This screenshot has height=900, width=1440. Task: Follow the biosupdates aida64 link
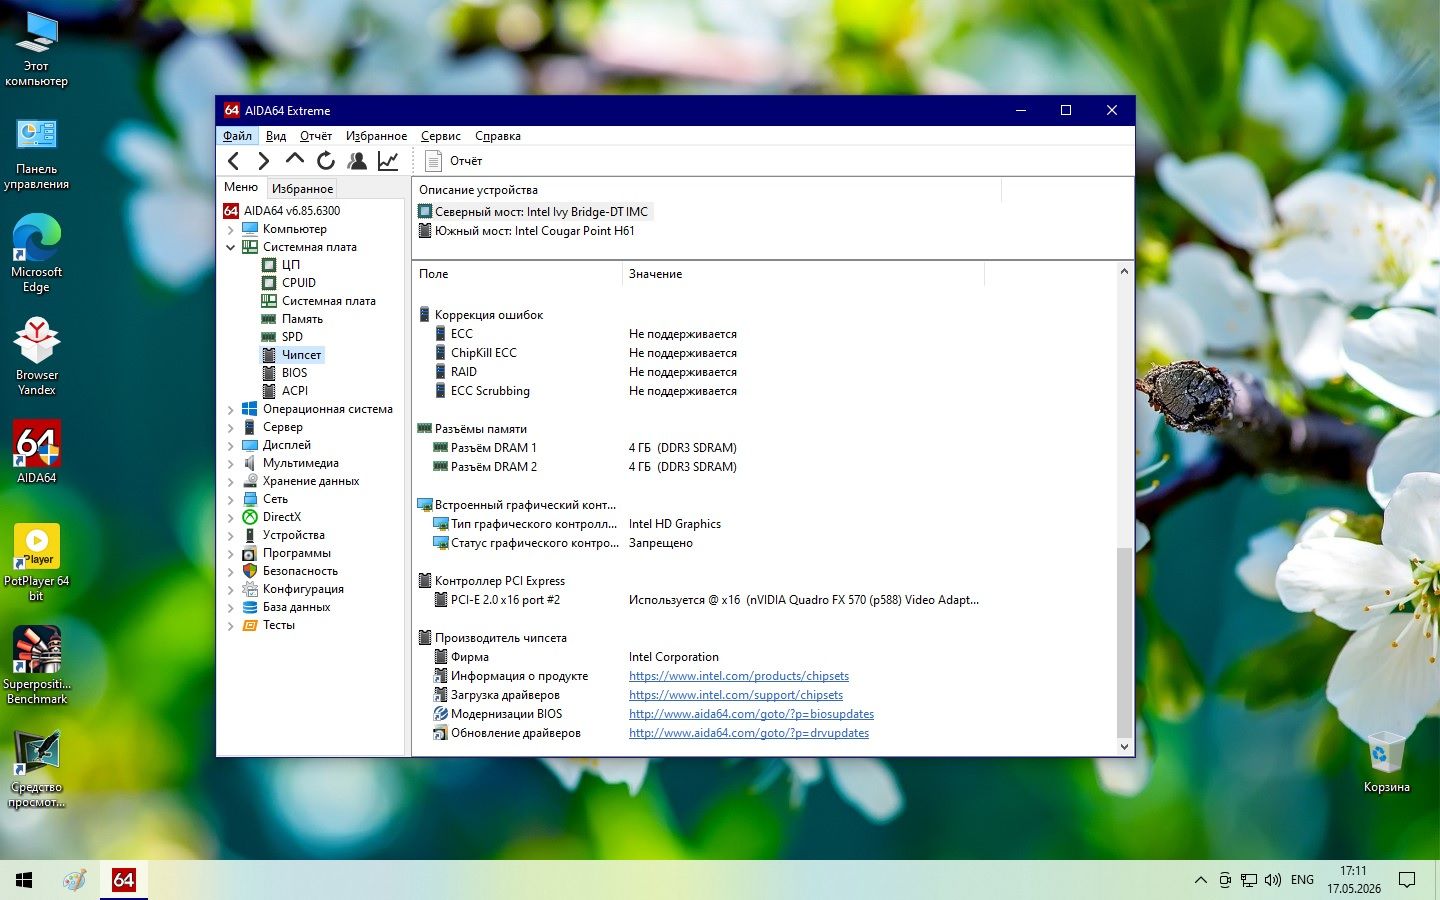(x=751, y=714)
